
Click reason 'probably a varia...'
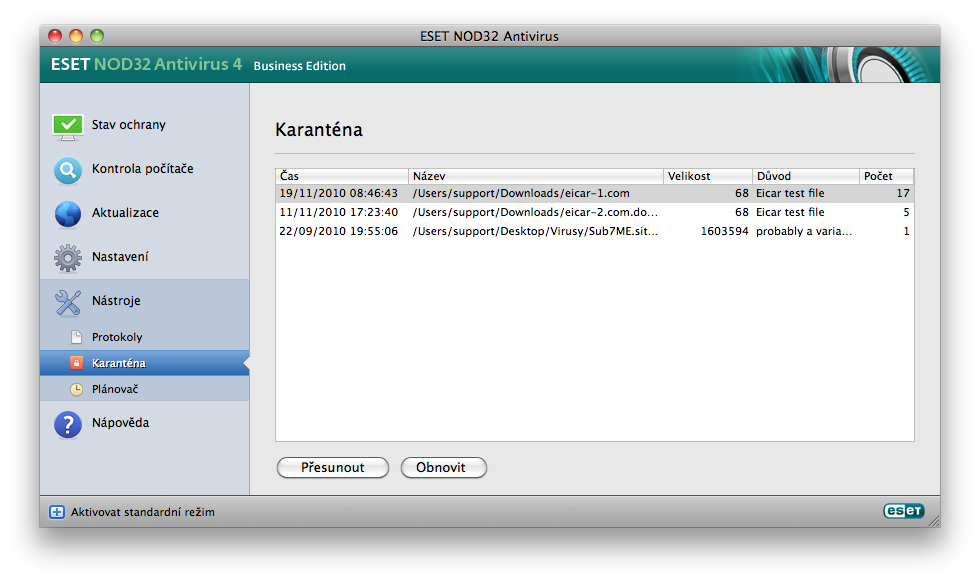click(804, 231)
